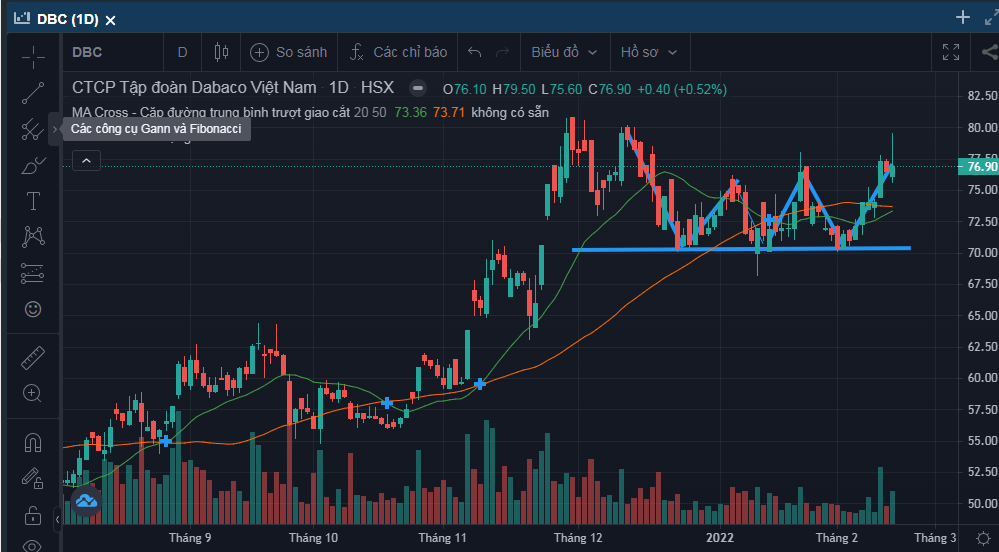Click the zoom in magnifier tool

coord(33,393)
